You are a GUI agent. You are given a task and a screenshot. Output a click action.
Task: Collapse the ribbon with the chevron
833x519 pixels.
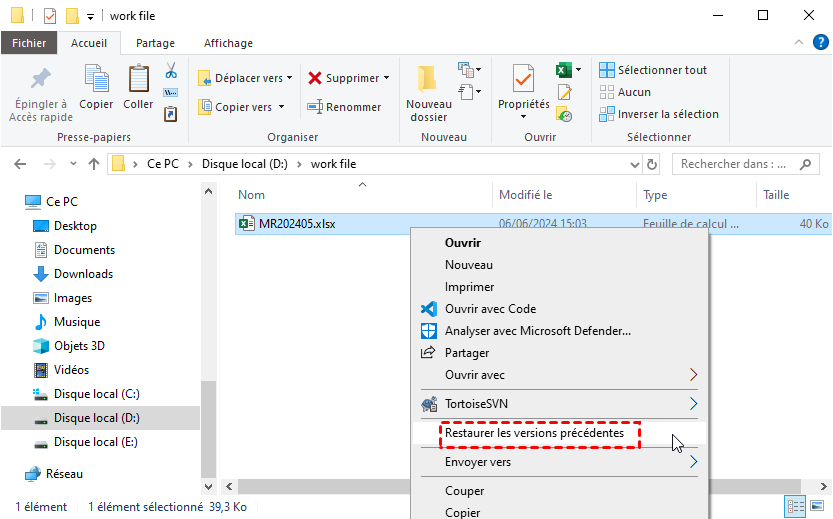798,42
